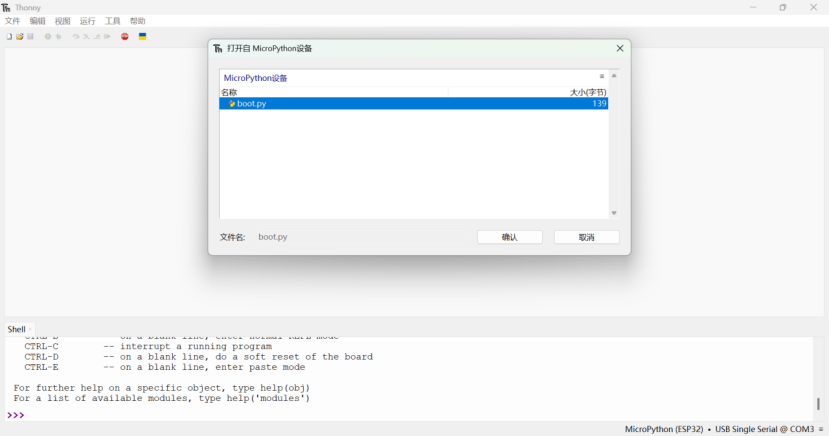Open the 视图 menu
Viewport: 829px width, 436px height.
[62, 21]
